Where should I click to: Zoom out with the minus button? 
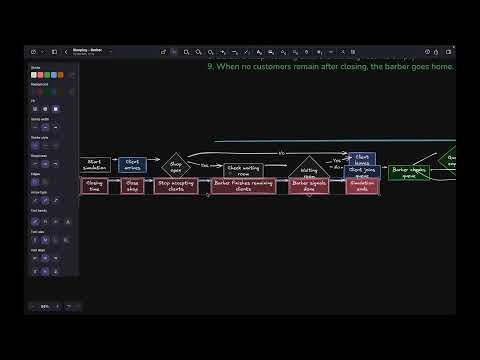point(33,306)
